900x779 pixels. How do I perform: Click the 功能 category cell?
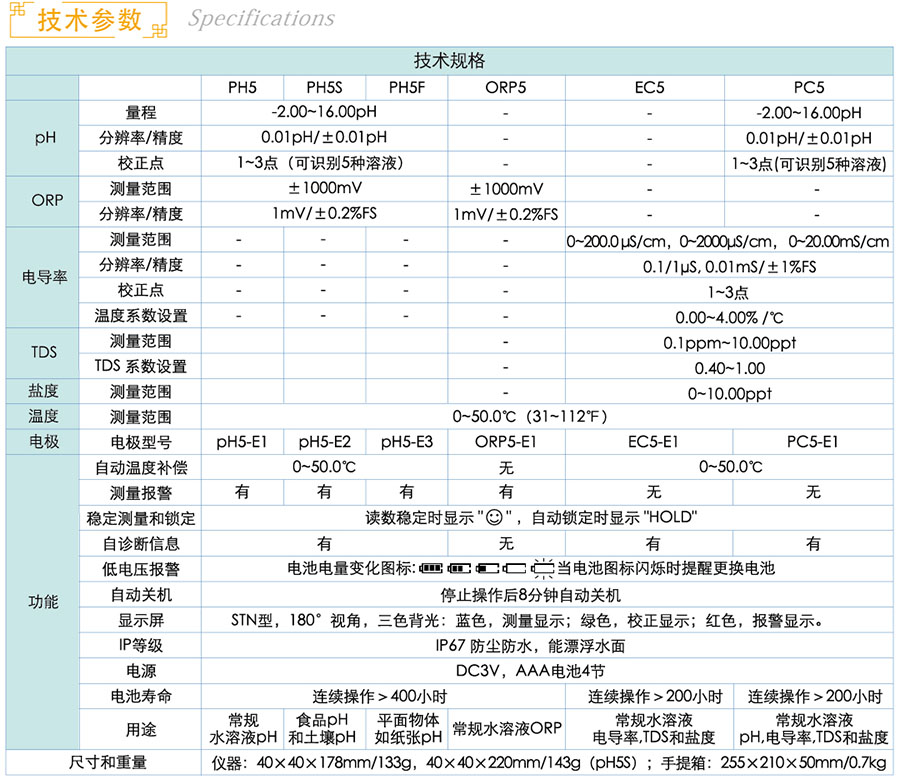coord(44,602)
